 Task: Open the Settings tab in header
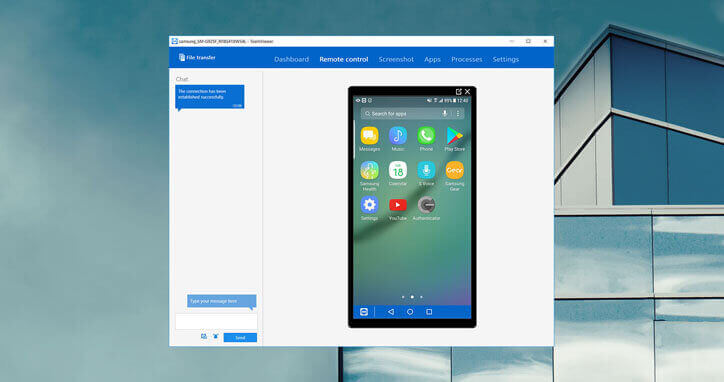click(x=506, y=59)
